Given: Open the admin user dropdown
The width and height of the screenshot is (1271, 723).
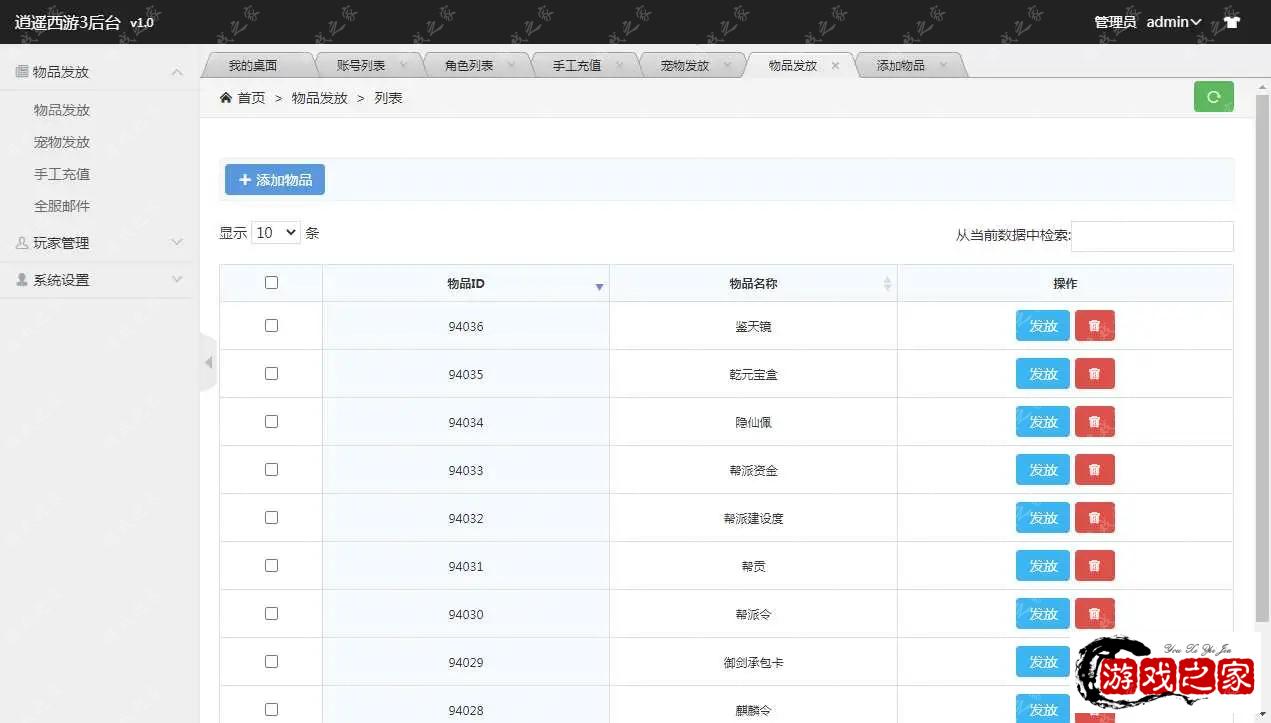Looking at the screenshot, I should (1173, 22).
